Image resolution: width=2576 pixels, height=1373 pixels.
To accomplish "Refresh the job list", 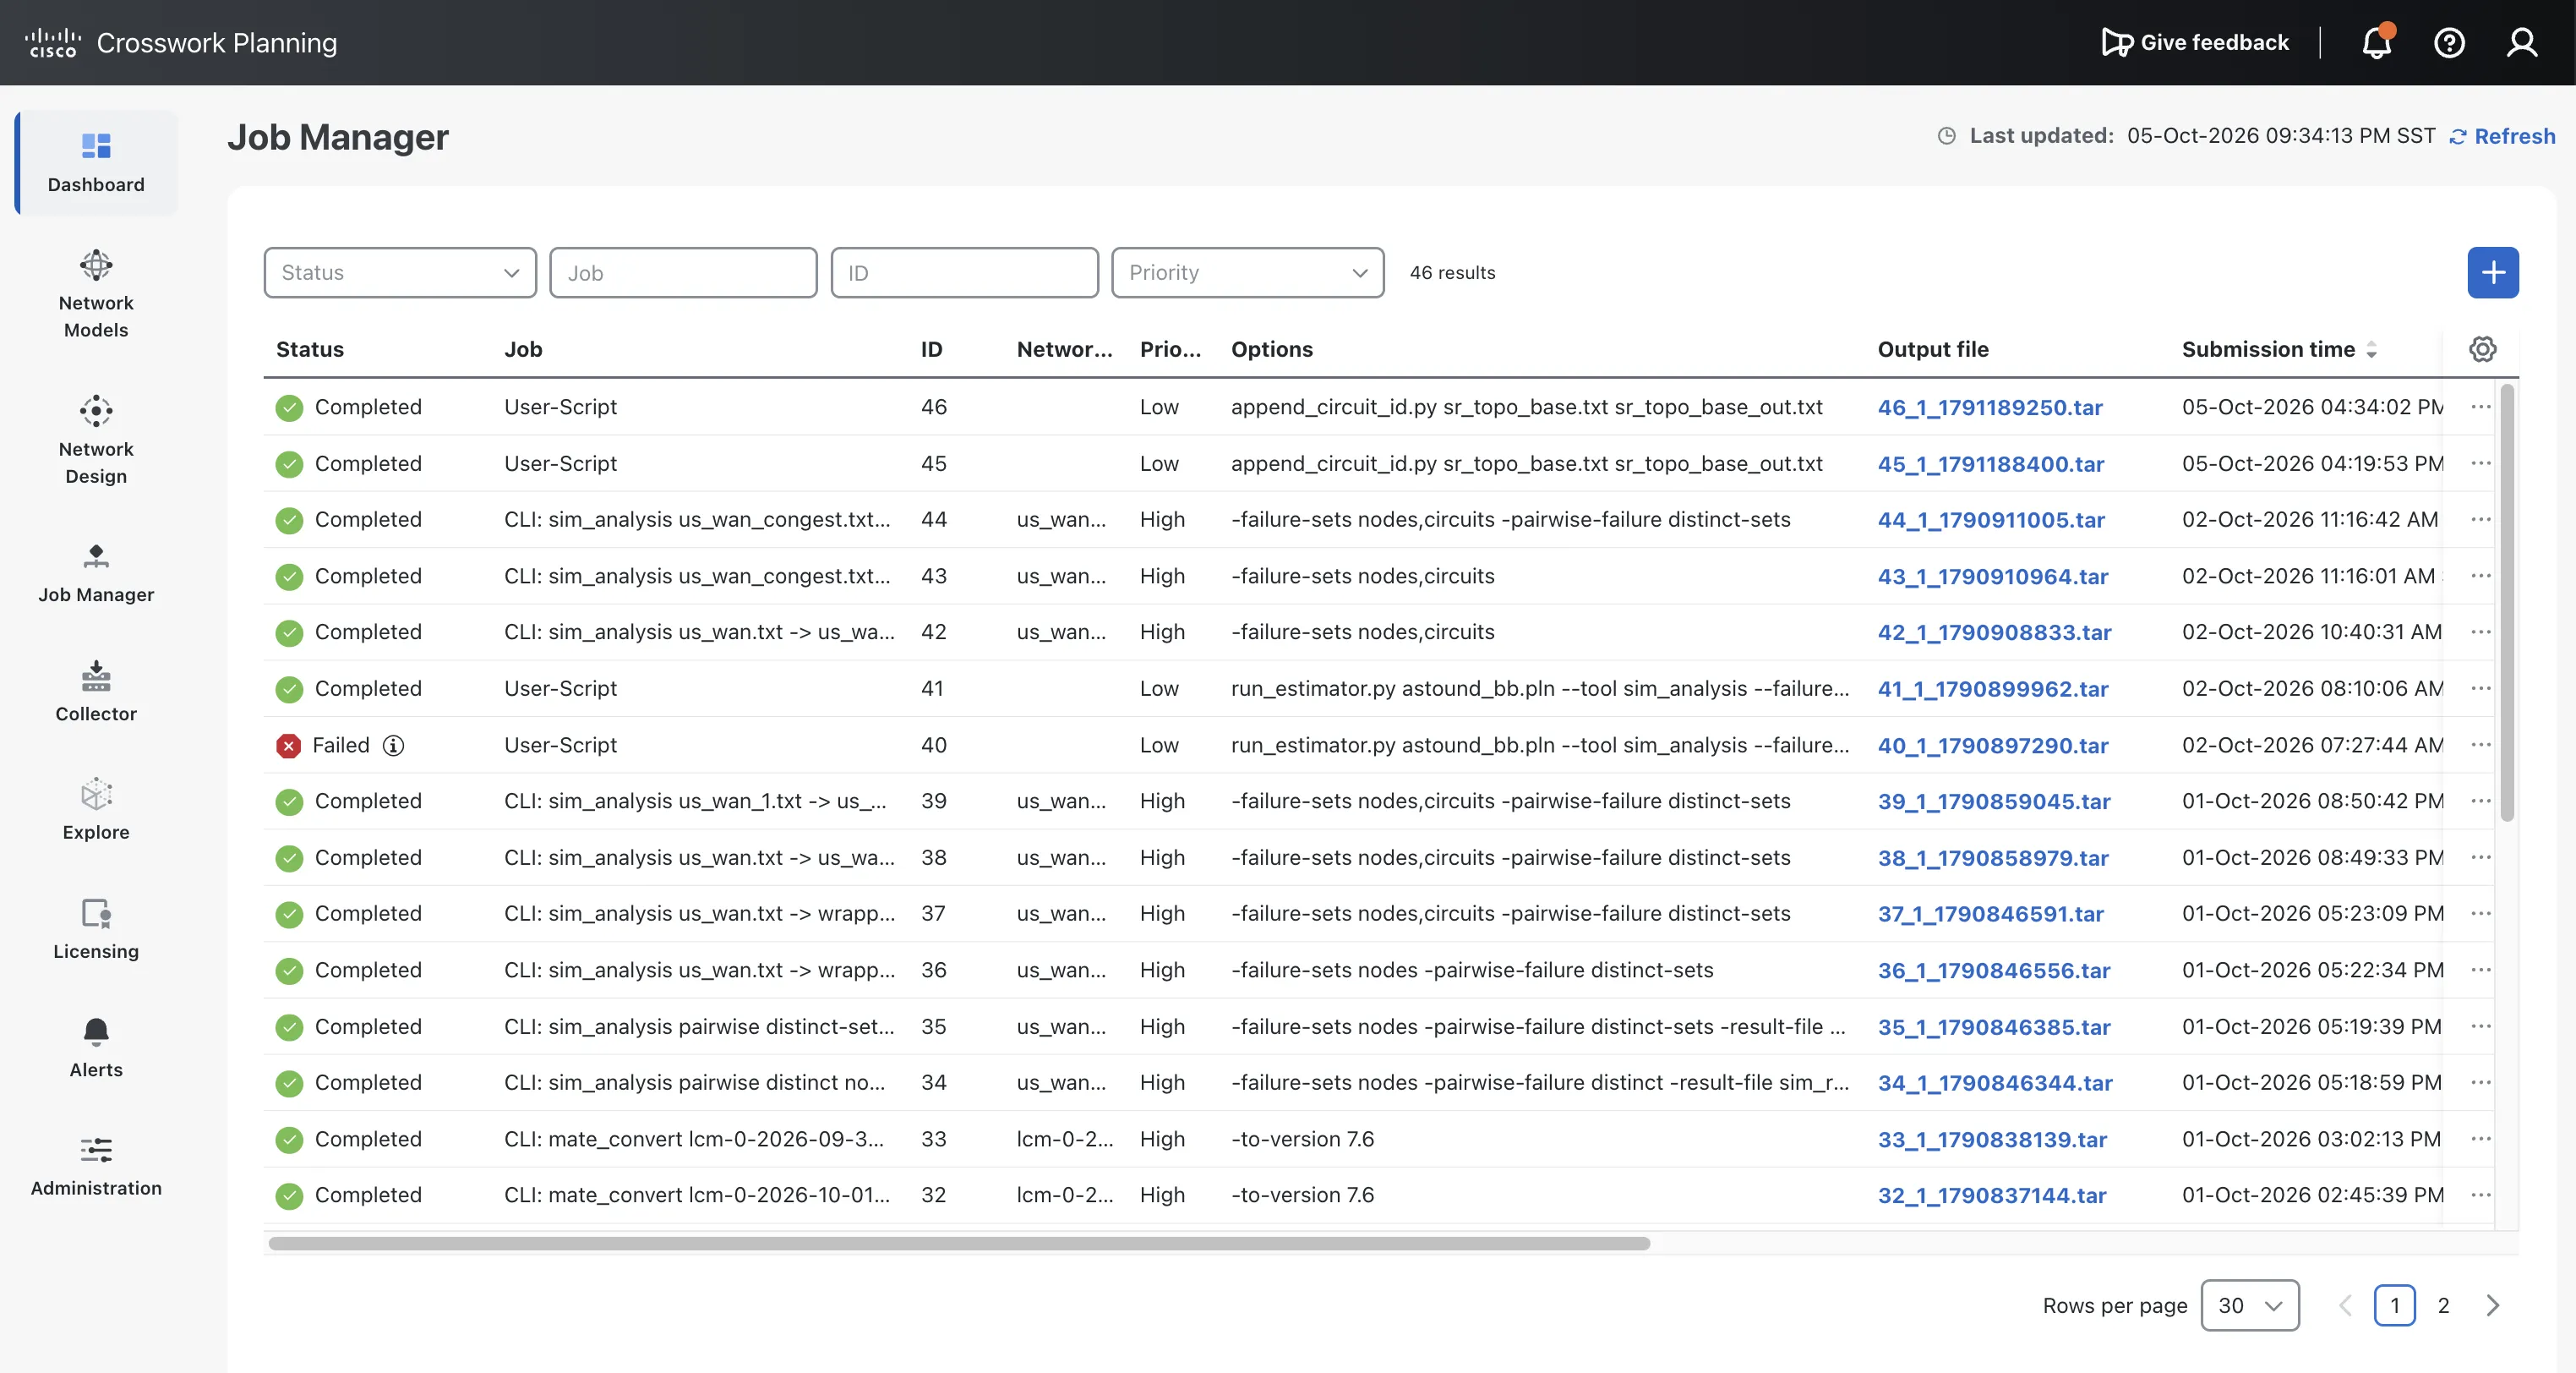I will click(2502, 136).
